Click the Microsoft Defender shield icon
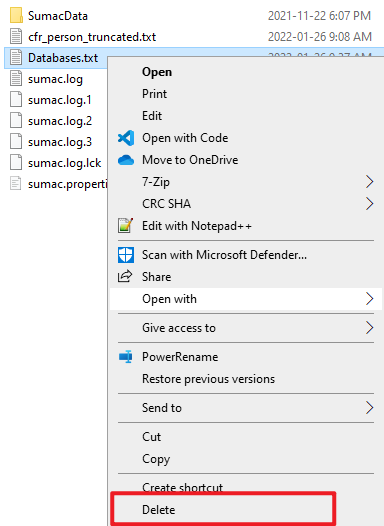This screenshot has height=526, width=384. pyautogui.click(x=126, y=255)
